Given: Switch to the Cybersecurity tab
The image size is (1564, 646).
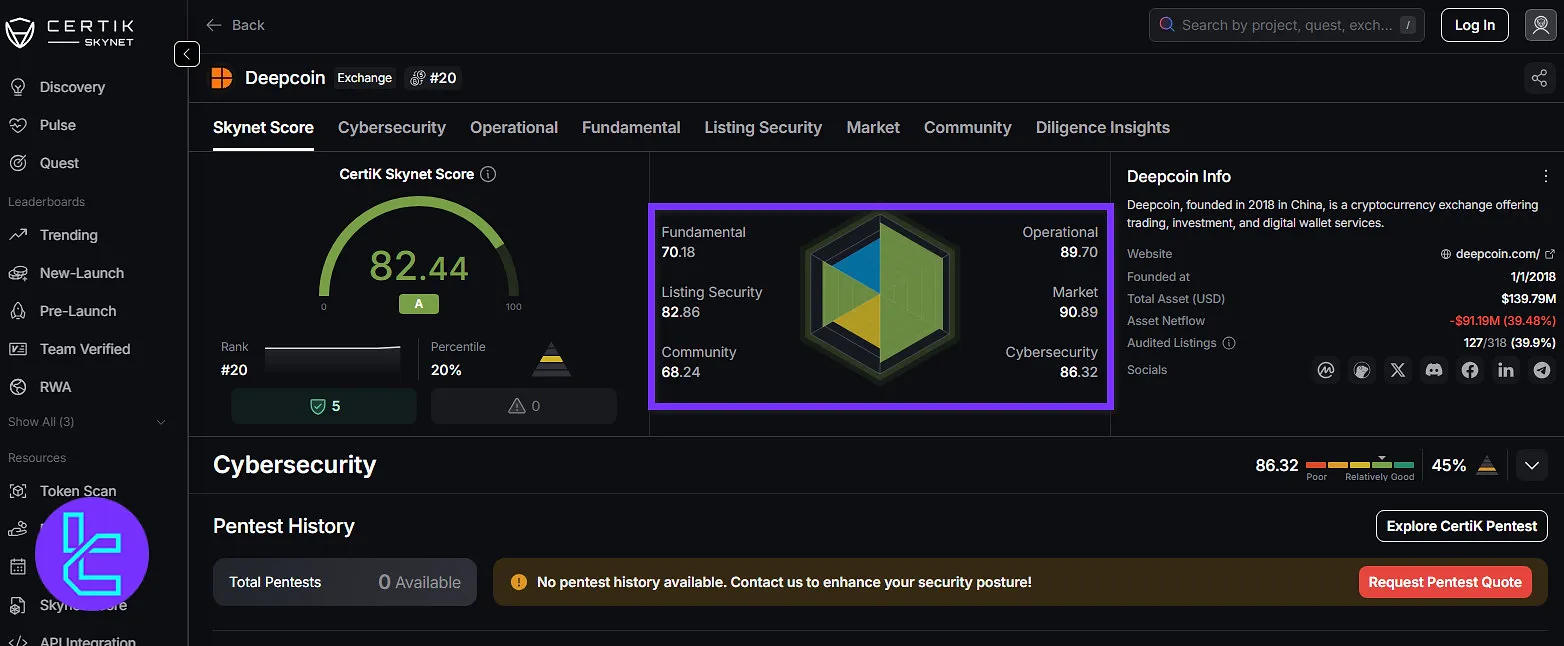Looking at the screenshot, I should (x=392, y=128).
